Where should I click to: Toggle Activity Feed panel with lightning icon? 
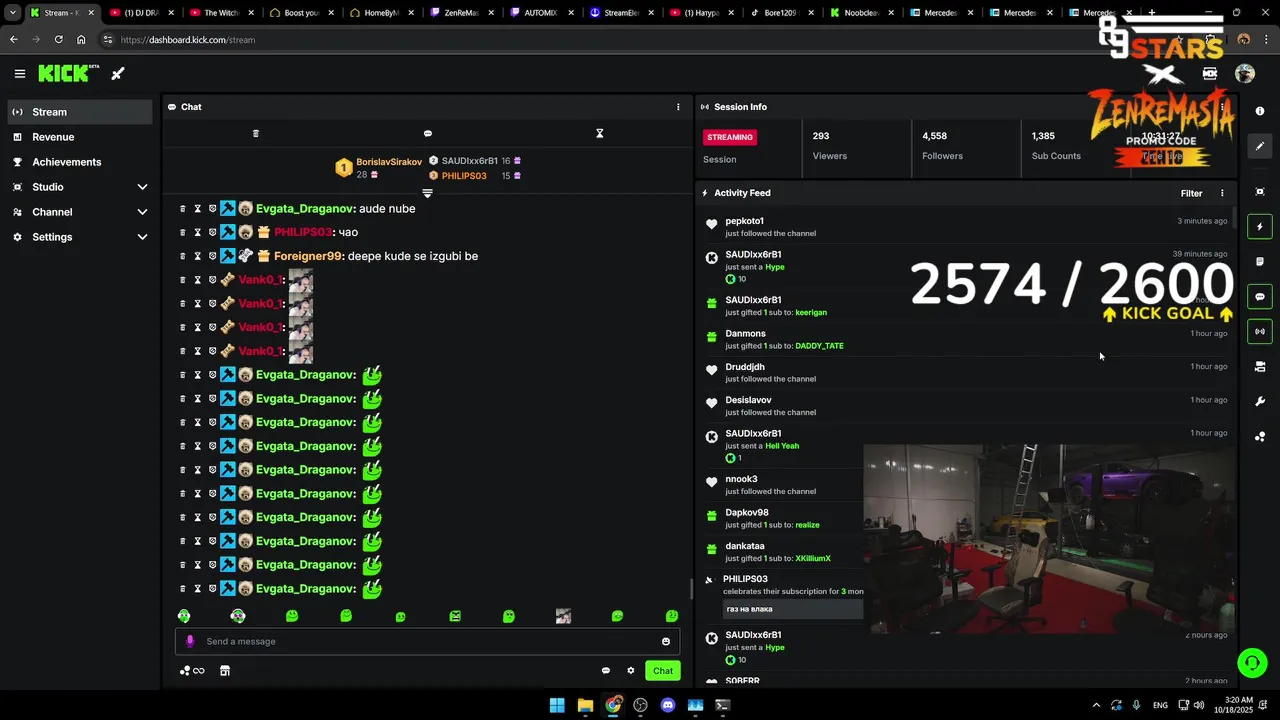coord(1260,227)
